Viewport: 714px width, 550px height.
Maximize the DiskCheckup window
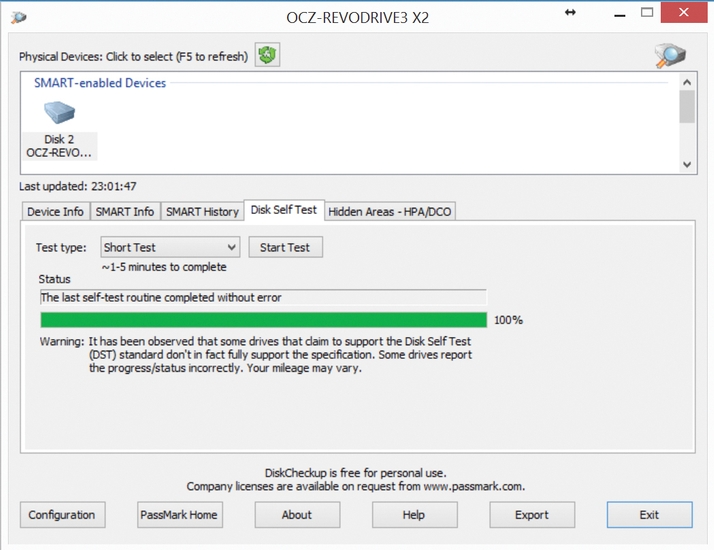click(x=647, y=13)
